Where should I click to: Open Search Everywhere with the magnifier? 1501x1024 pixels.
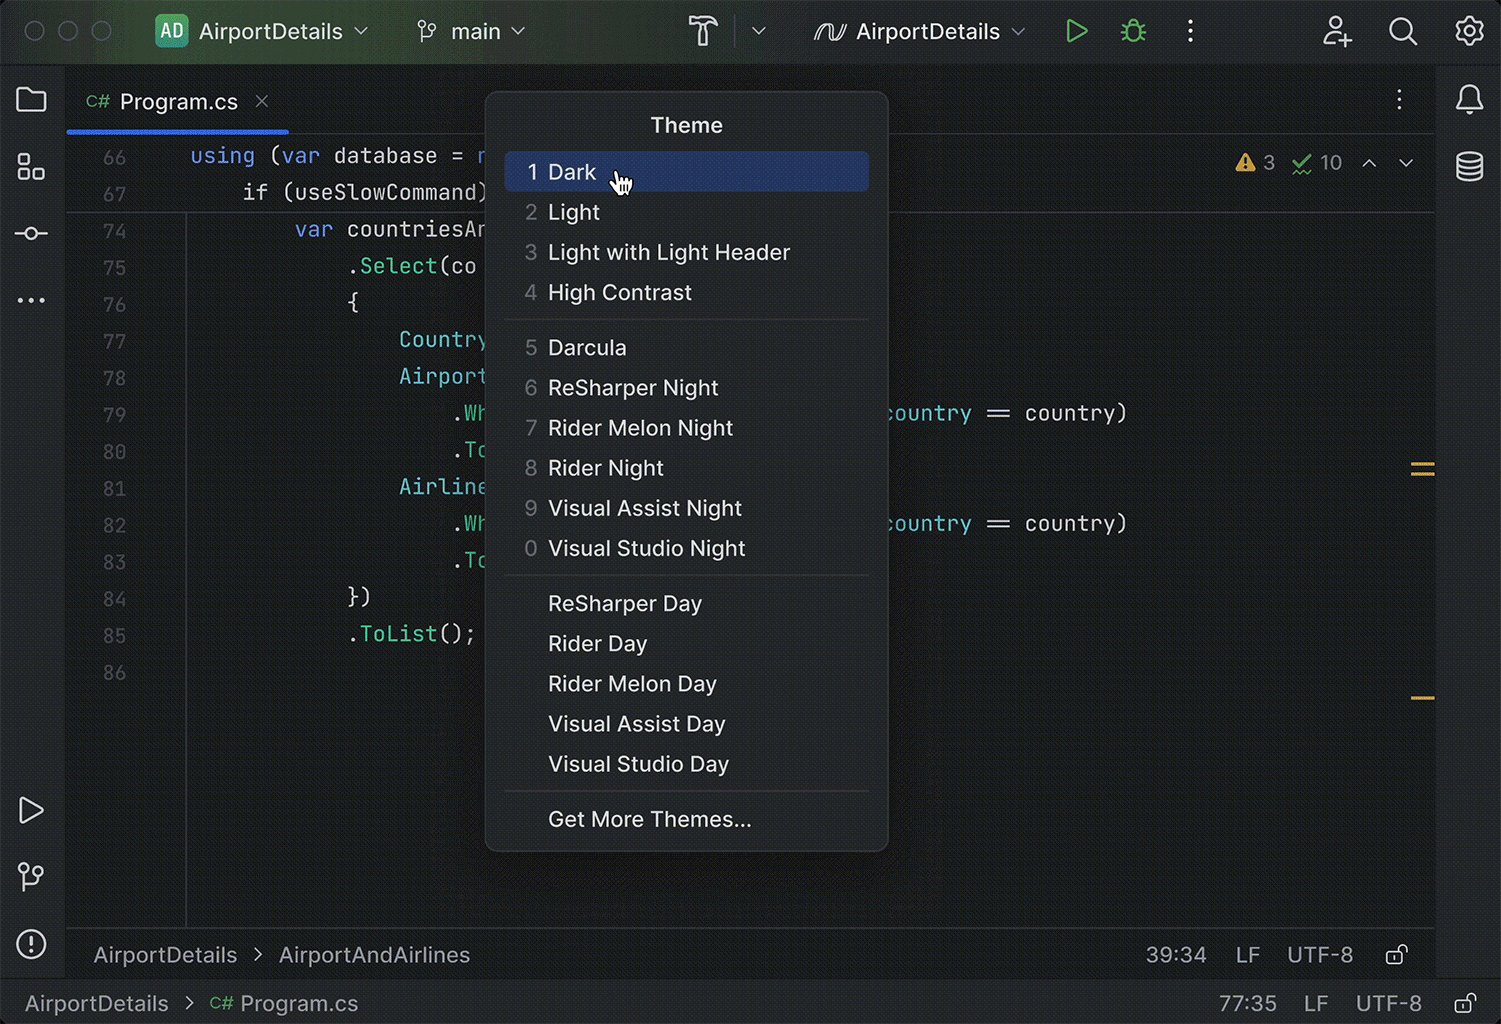coord(1403,31)
